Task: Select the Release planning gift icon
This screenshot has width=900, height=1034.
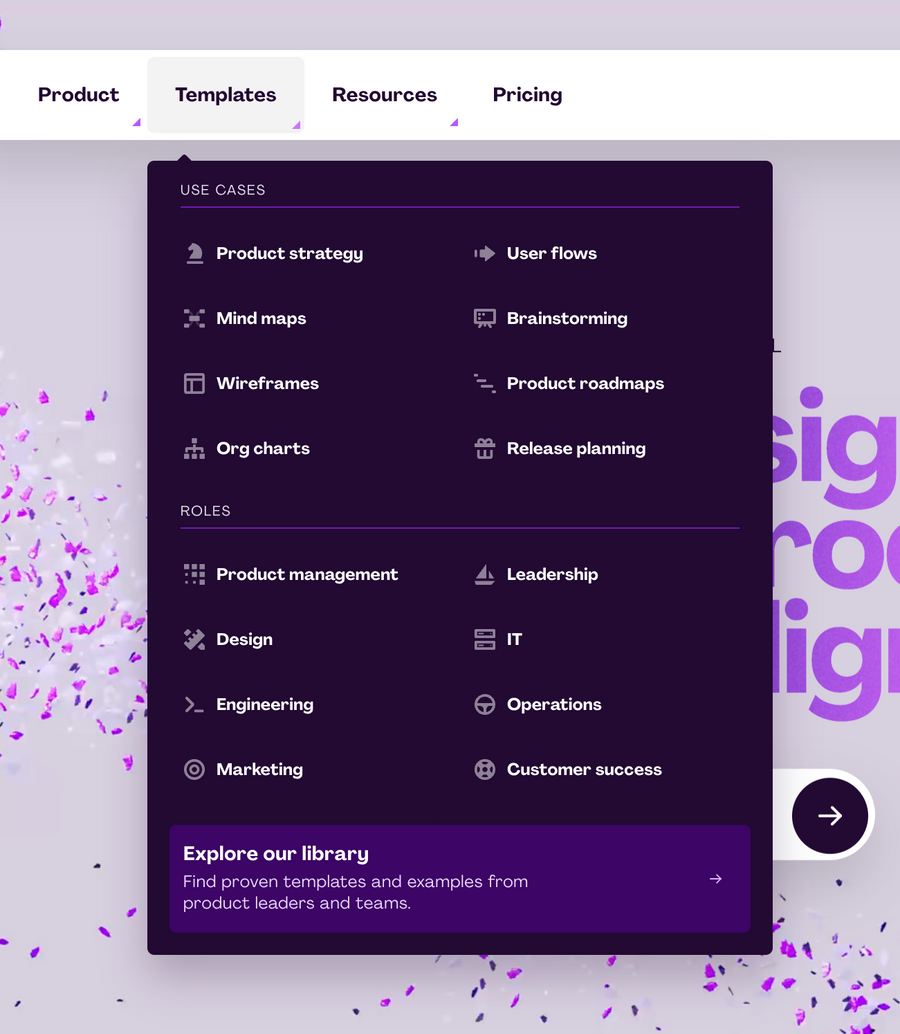Action: coord(485,448)
